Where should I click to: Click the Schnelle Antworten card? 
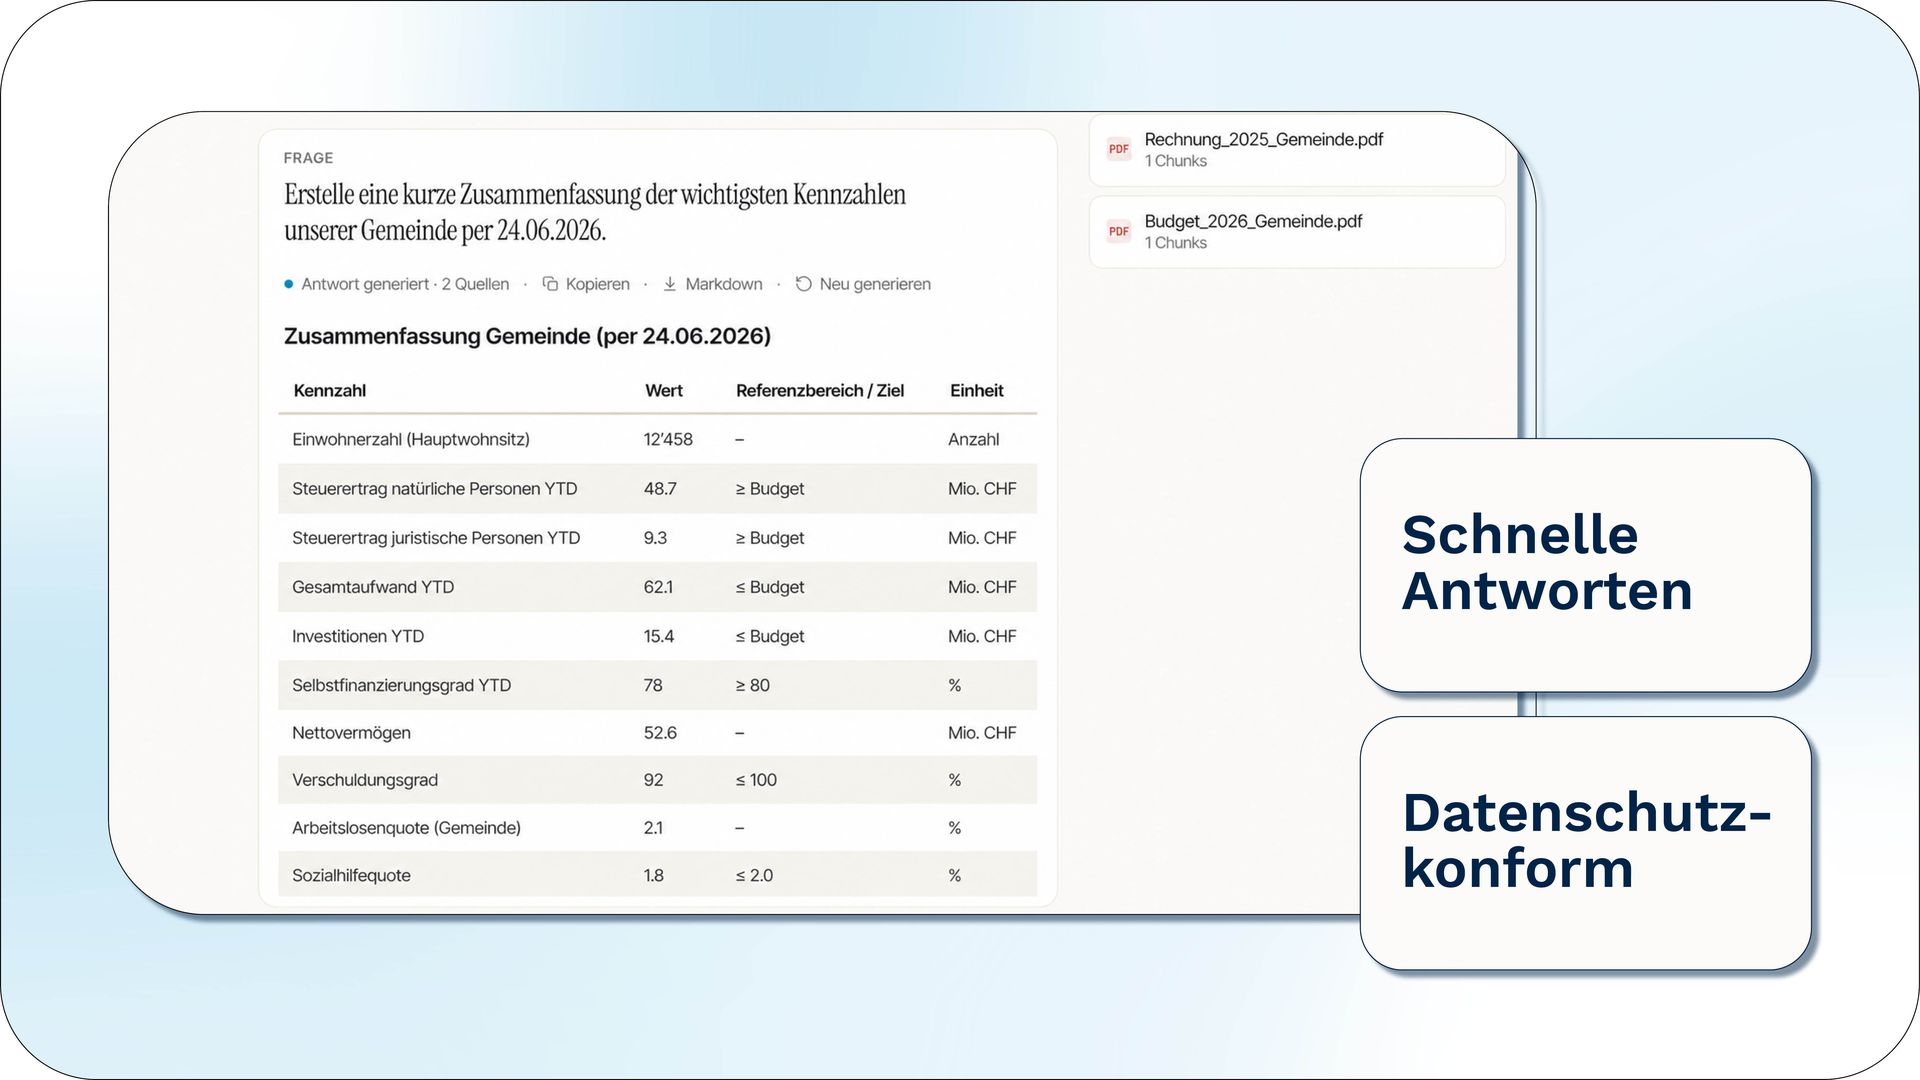pyautogui.click(x=1586, y=565)
